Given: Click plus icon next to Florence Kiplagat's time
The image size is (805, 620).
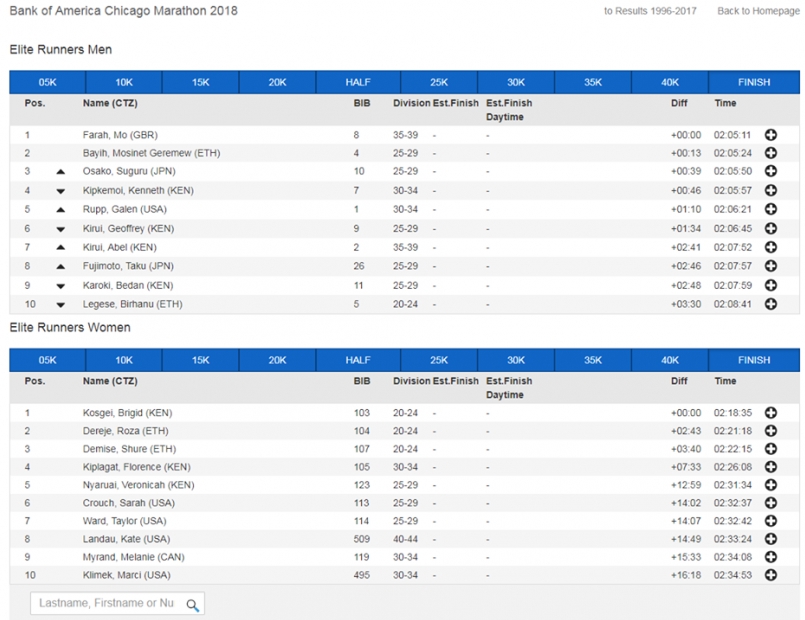Looking at the screenshot, I should [x=771, y=467].
